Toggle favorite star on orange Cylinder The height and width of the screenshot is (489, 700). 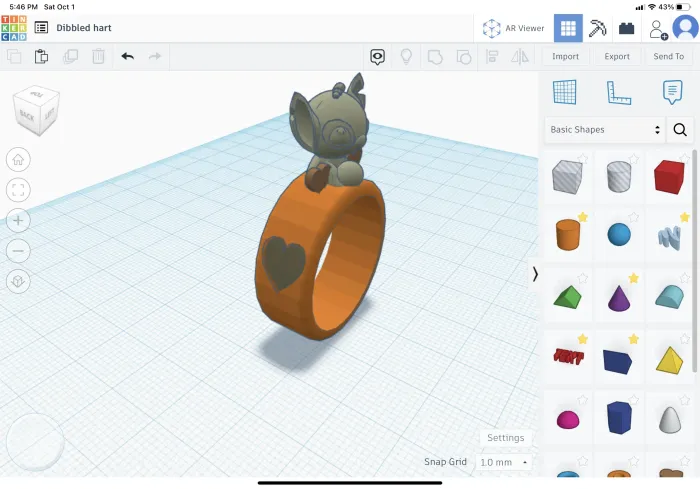[x=583, y=217]
